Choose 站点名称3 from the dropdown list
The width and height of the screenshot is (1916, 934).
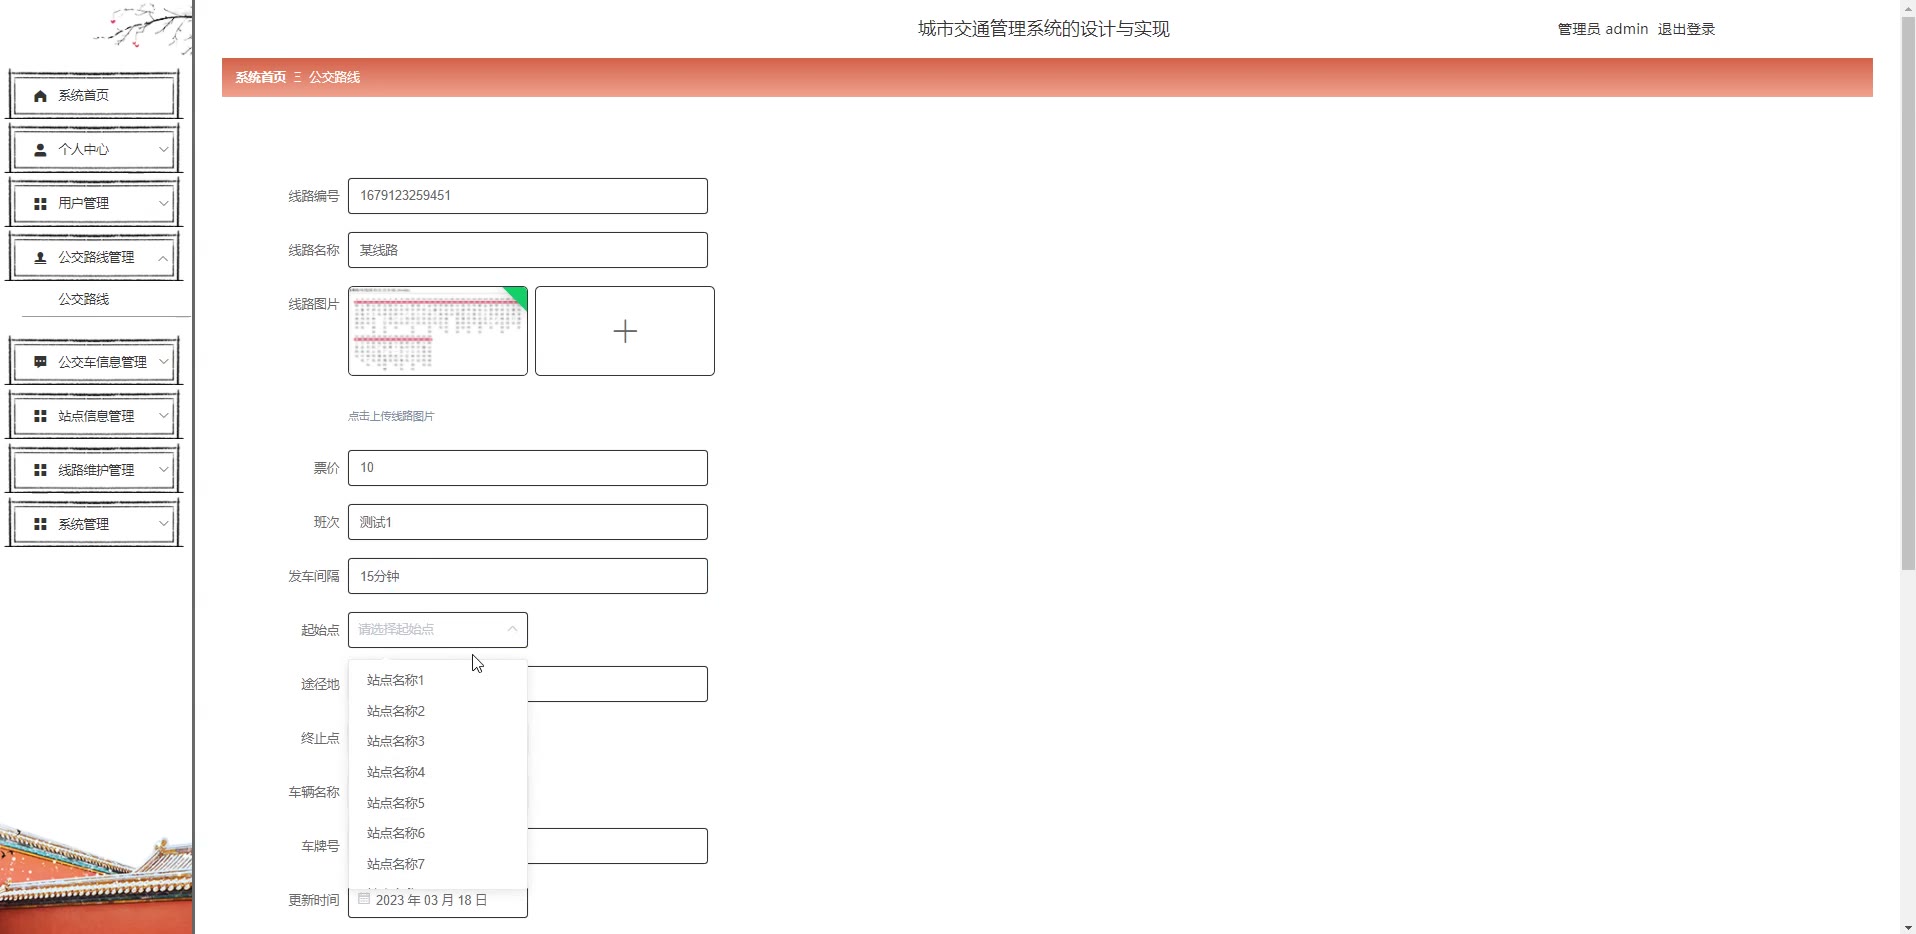tap(438, 741)
